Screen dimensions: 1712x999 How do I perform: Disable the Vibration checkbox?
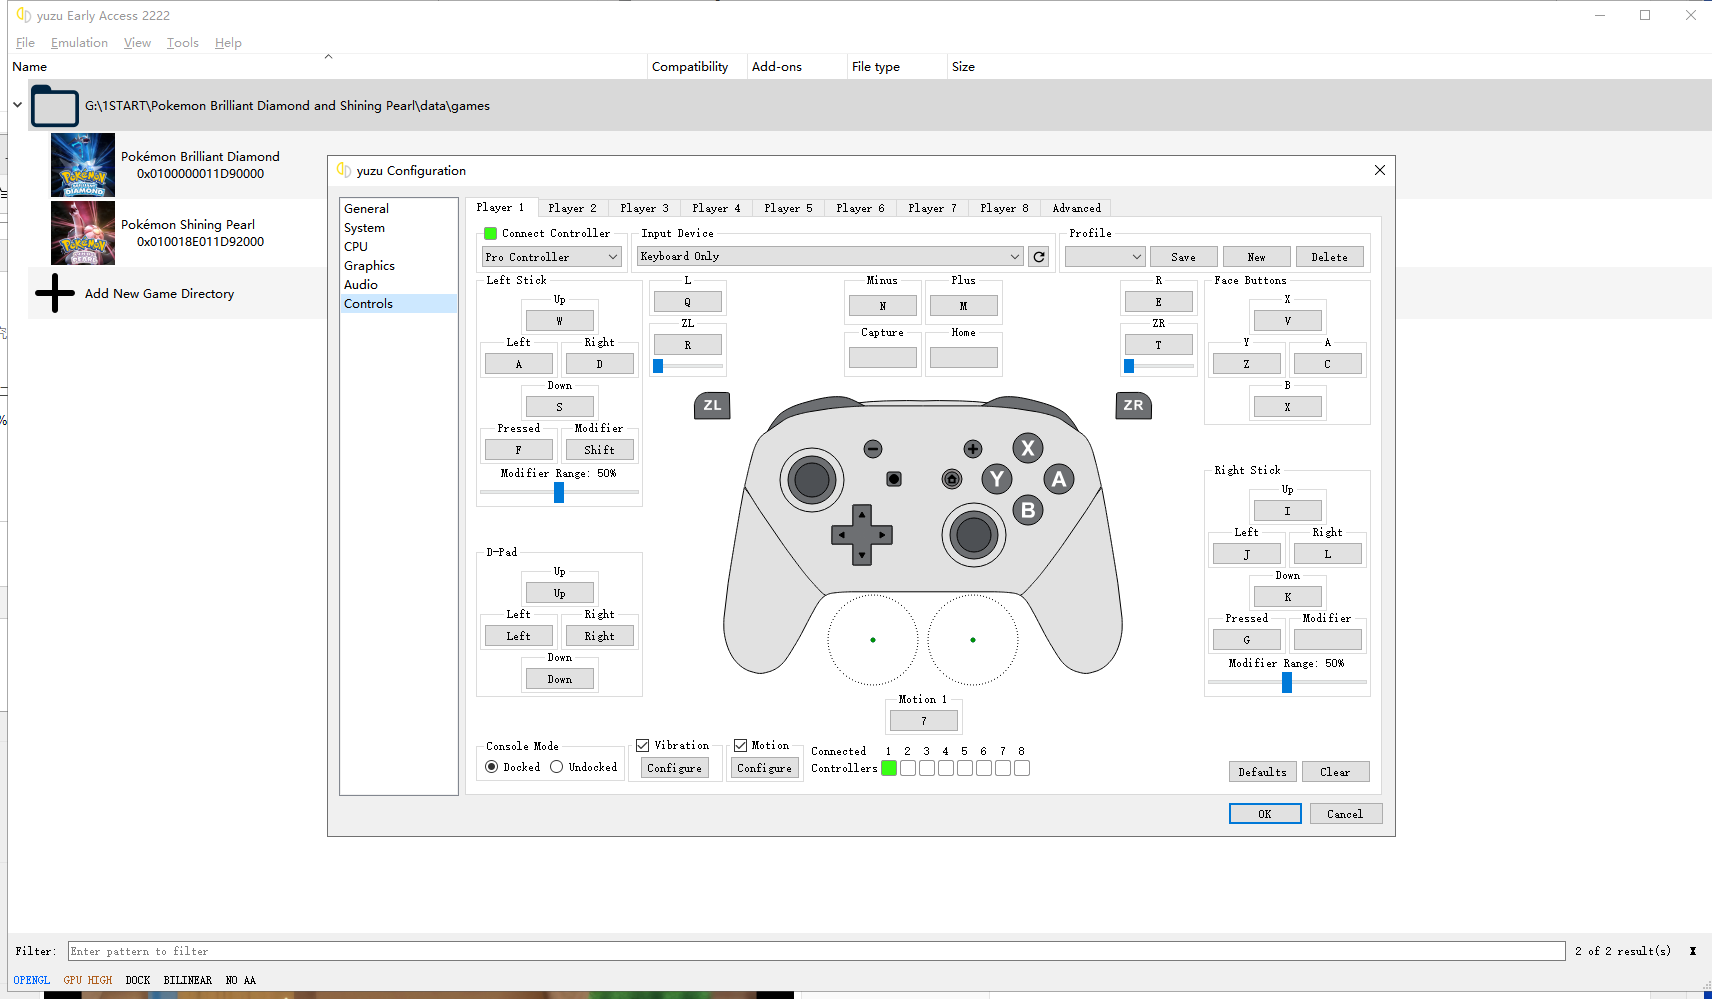pos(643,746)
